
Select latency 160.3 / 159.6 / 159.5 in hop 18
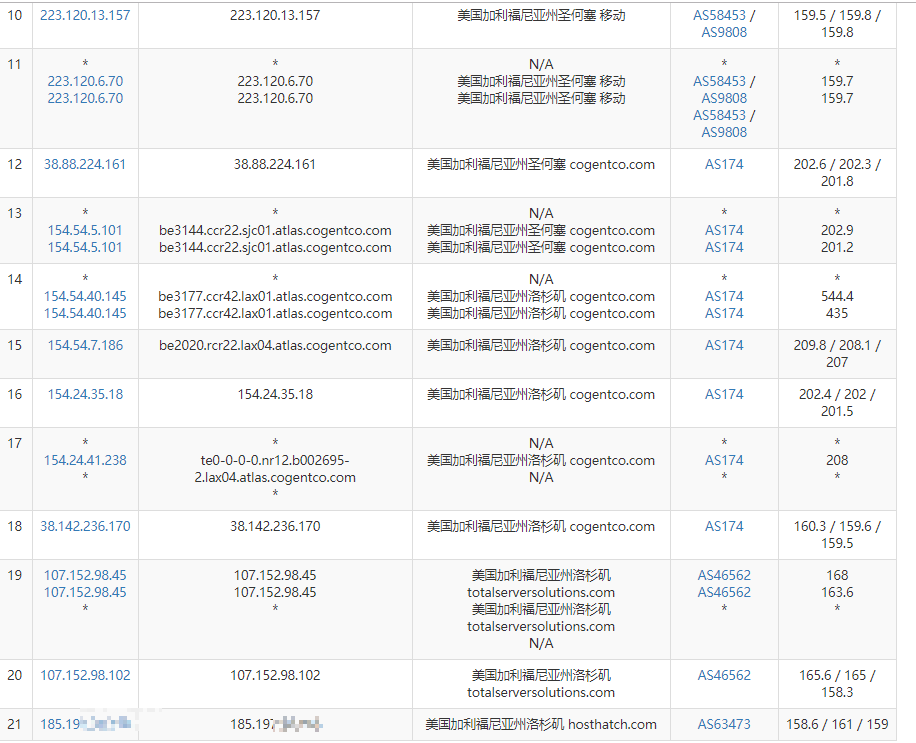(x=837, y=534)
